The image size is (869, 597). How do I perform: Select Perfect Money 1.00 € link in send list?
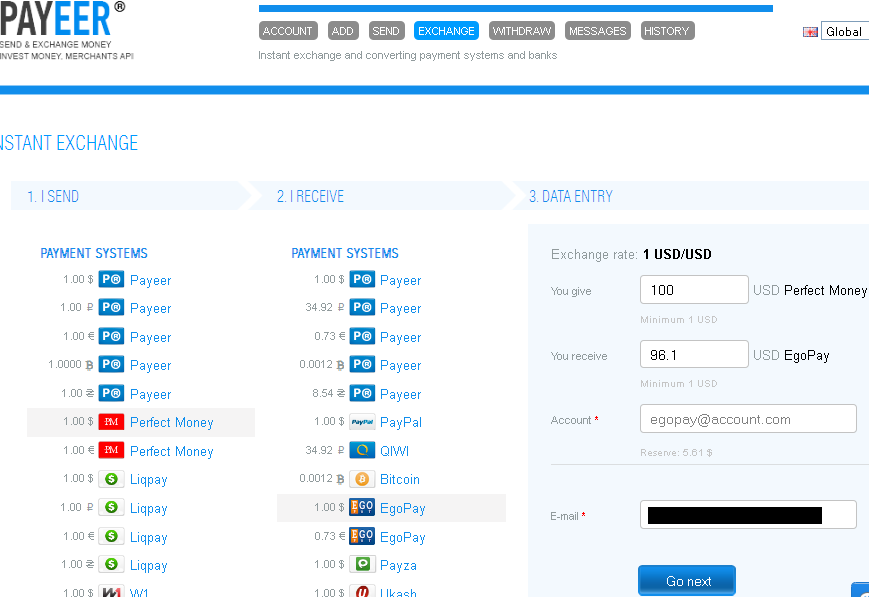pyautogui.click(x=171, y=451)
